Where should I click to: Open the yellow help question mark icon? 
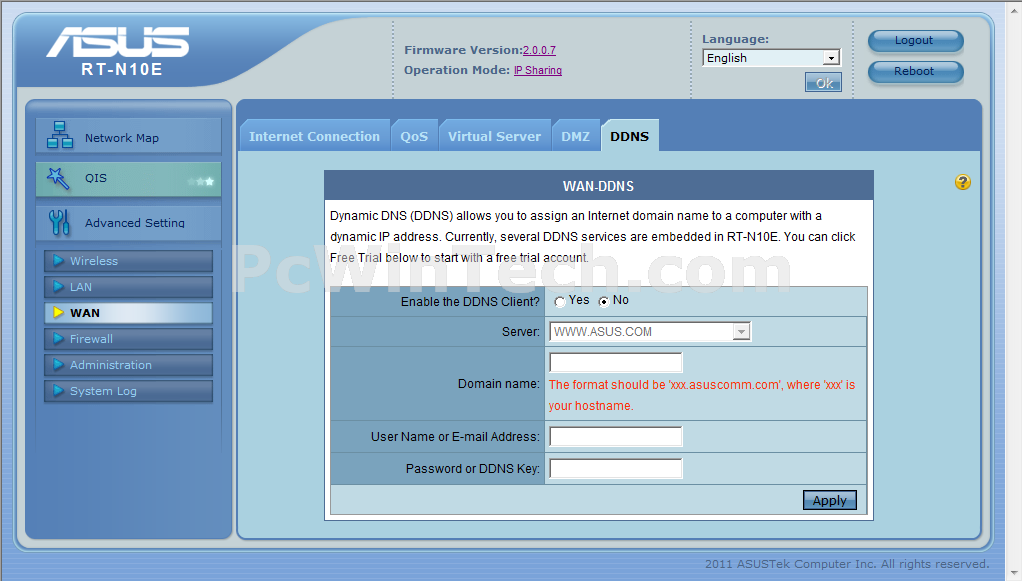(963, 182)
